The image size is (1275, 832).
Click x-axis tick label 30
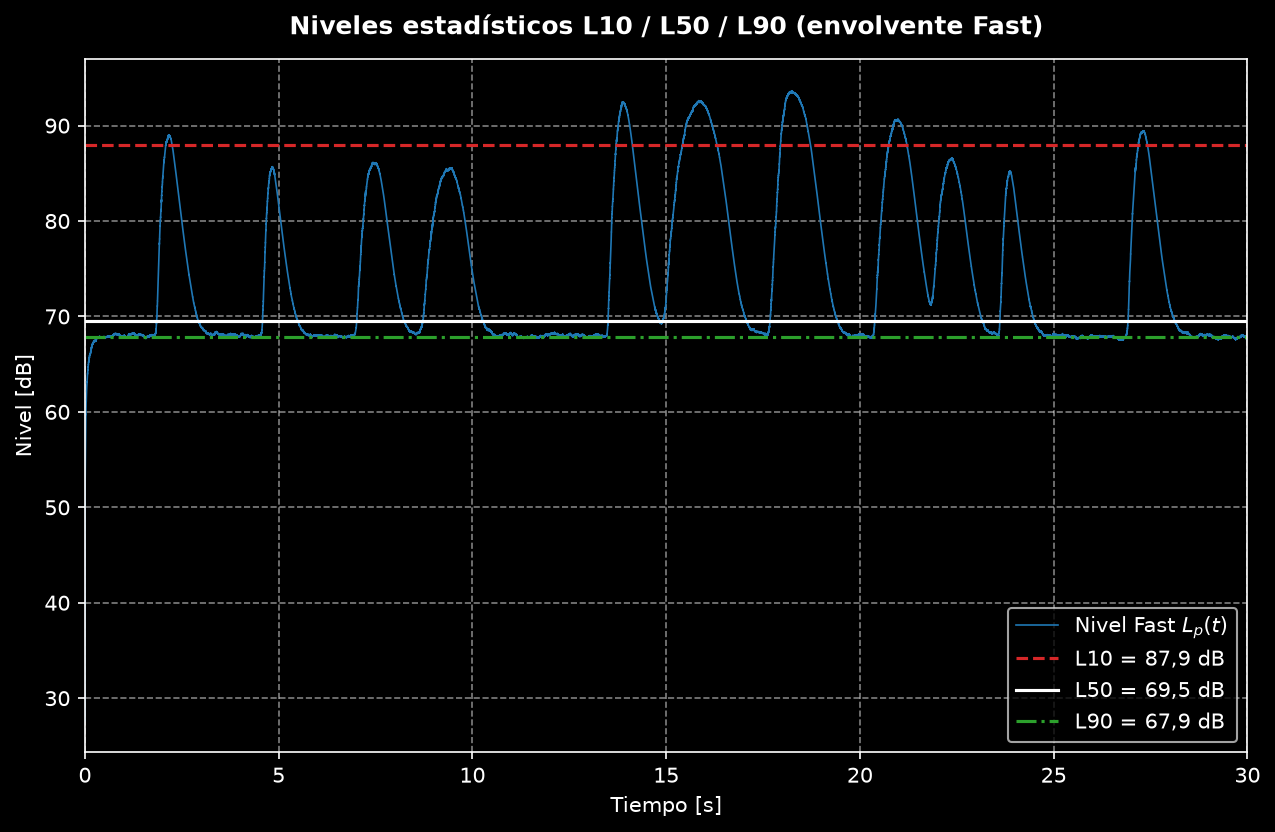click(x=1246, y=774)
